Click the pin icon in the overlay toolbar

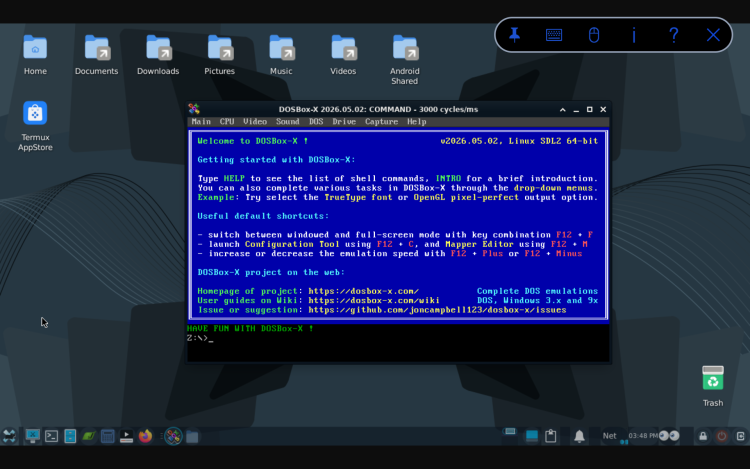pyautogui.click(x=514, y=35)
